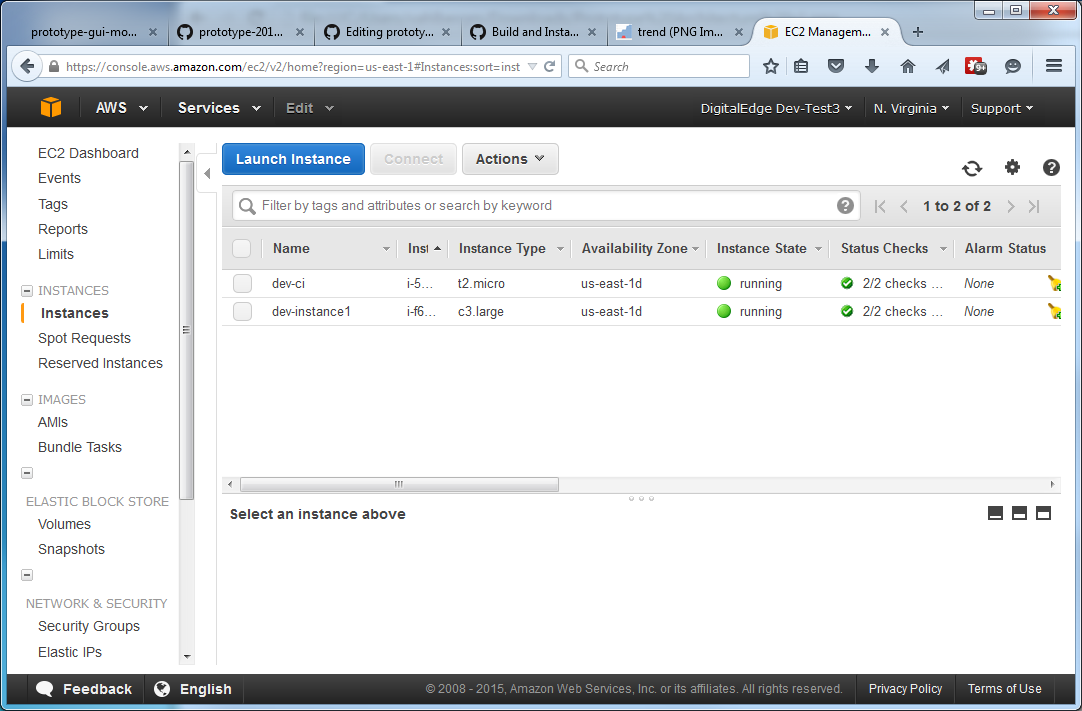Collapse the left navigation pane arrow
Image resolution: width=1082 pixels, height=711 pixels.
click(x=207, y=174)
